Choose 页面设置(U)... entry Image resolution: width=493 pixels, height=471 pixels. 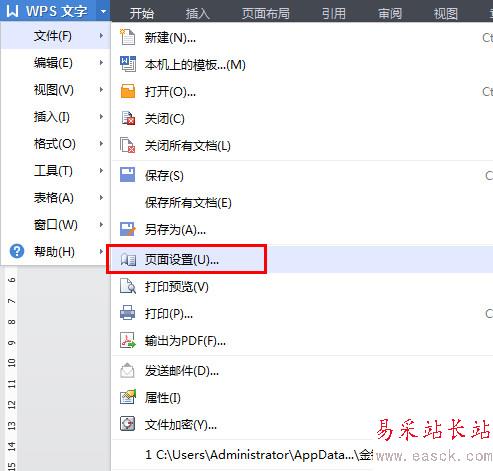[302, 259]
